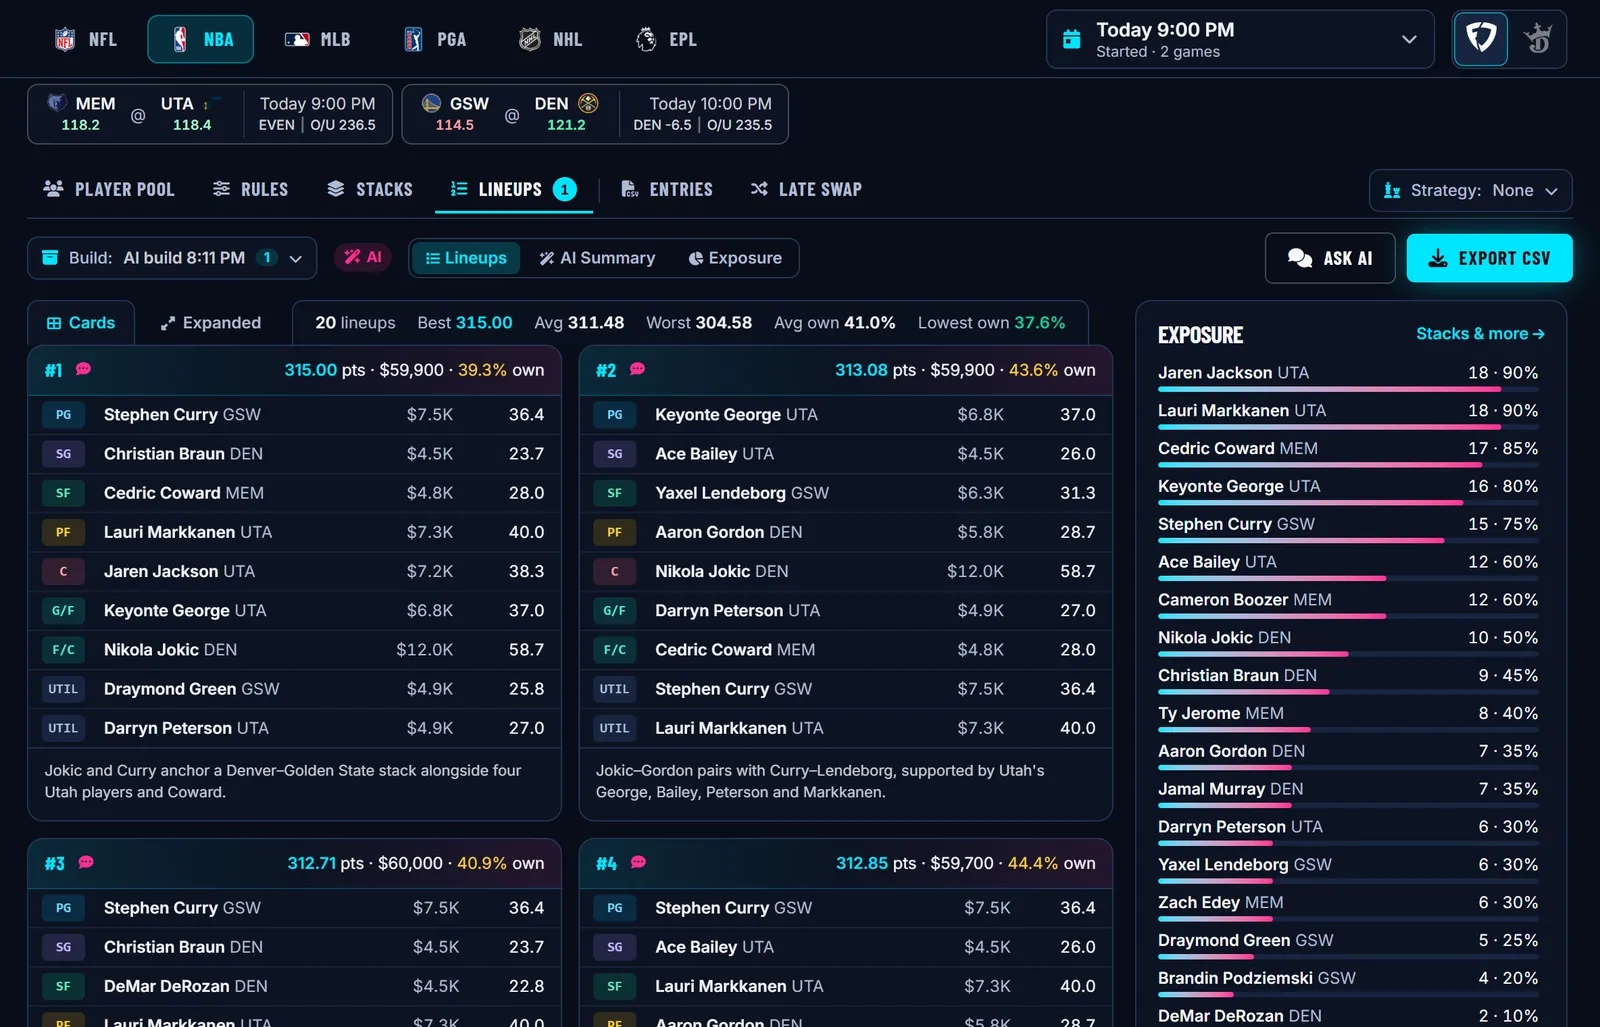
Task: Show the Exposure sub-view
Action: point(735,258)
